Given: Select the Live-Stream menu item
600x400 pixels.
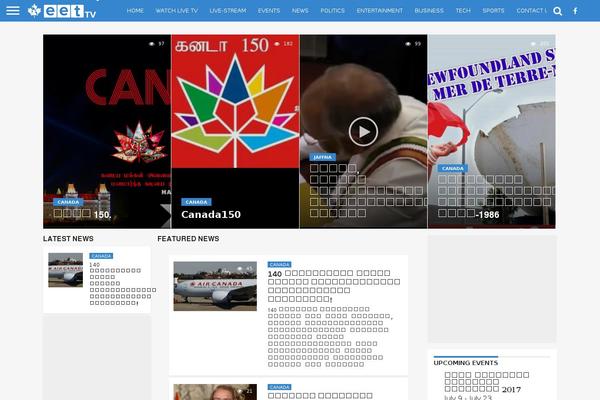Looking at the screenshot, I should [x=228, y=11].
